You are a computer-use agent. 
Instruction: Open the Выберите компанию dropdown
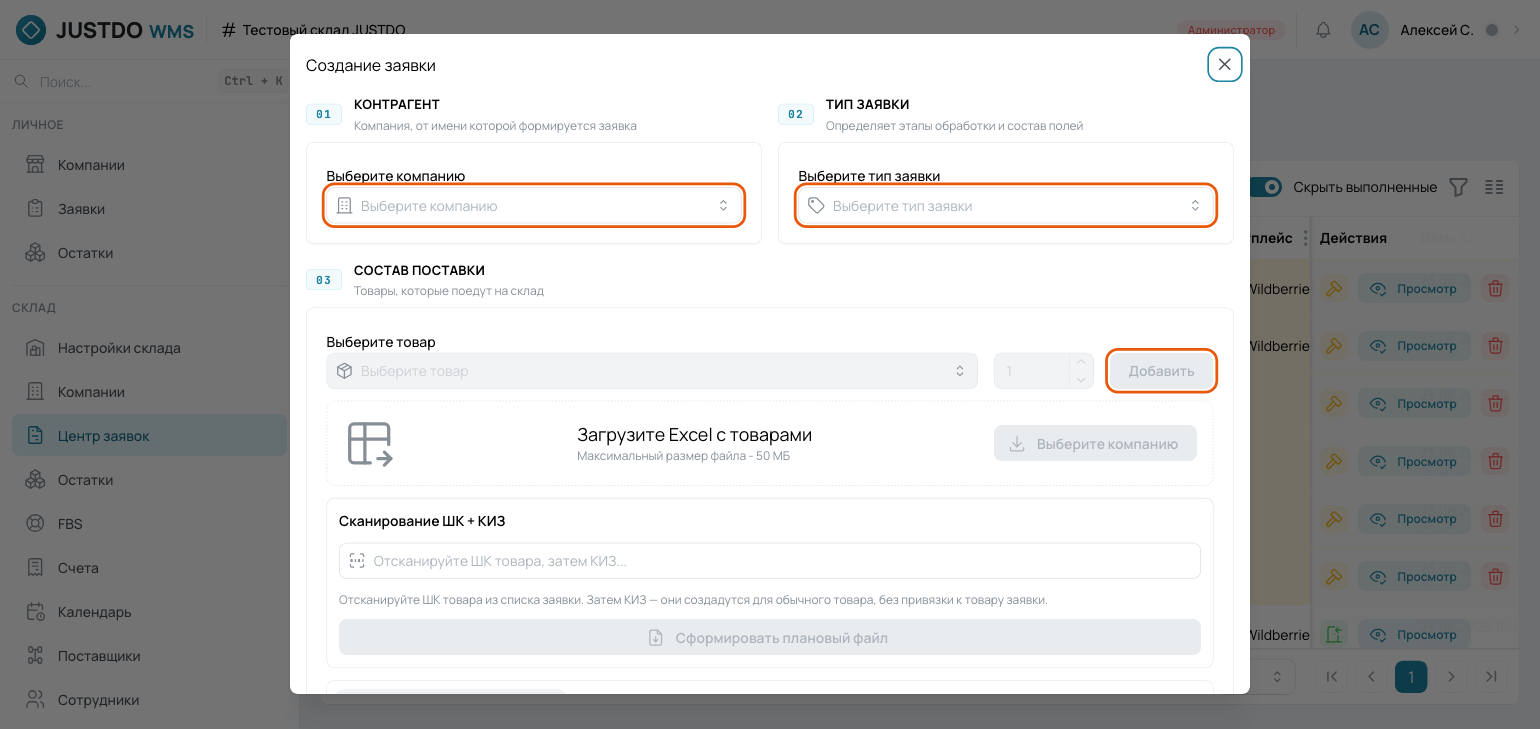pos(534,205)
